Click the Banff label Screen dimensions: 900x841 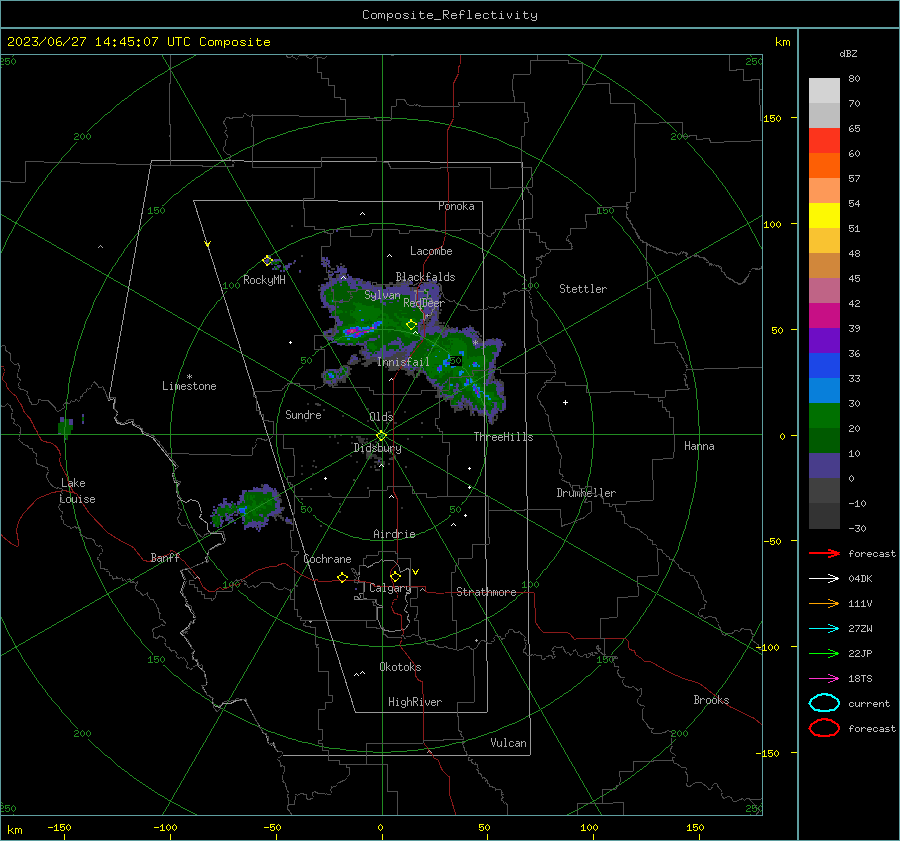165,557
